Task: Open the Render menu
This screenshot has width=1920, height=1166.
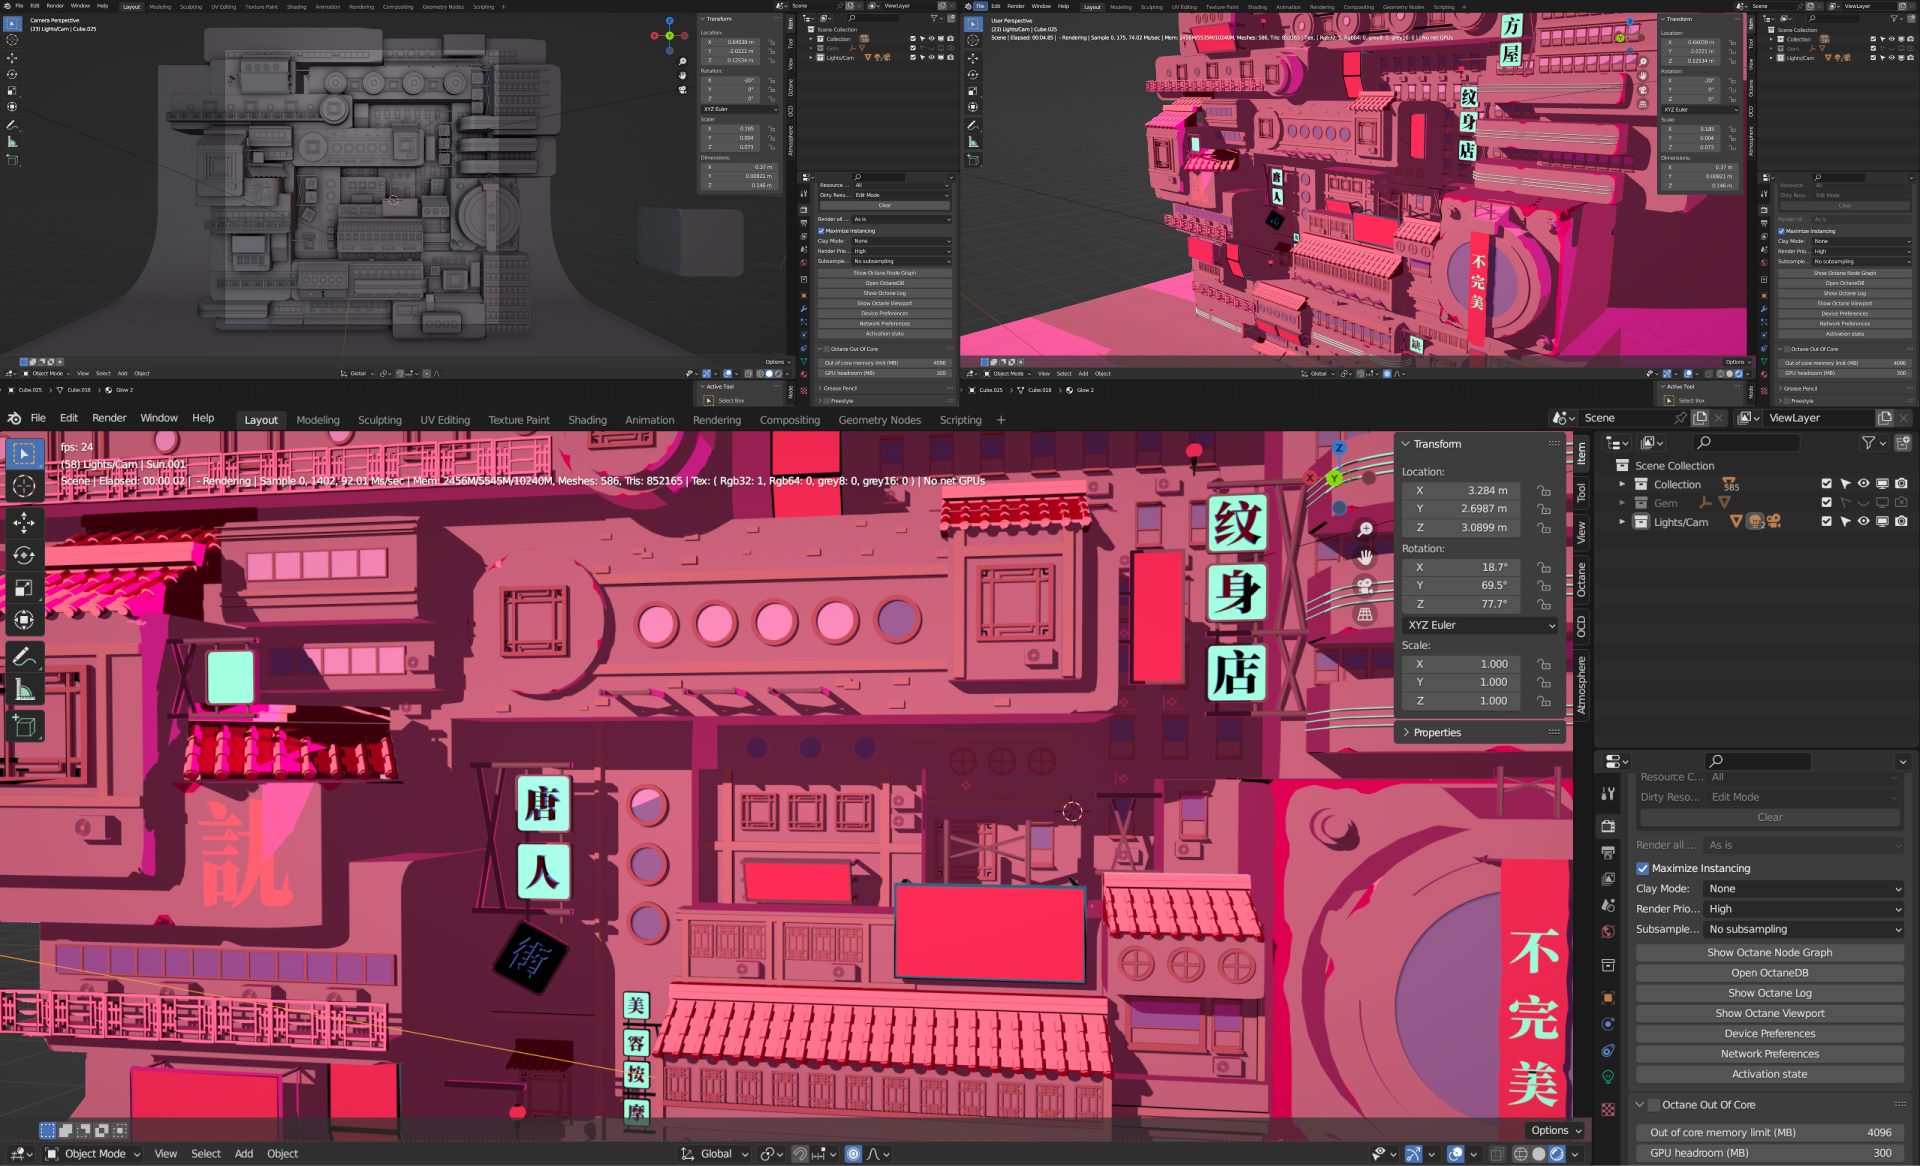Action: (x=109, y=418)
